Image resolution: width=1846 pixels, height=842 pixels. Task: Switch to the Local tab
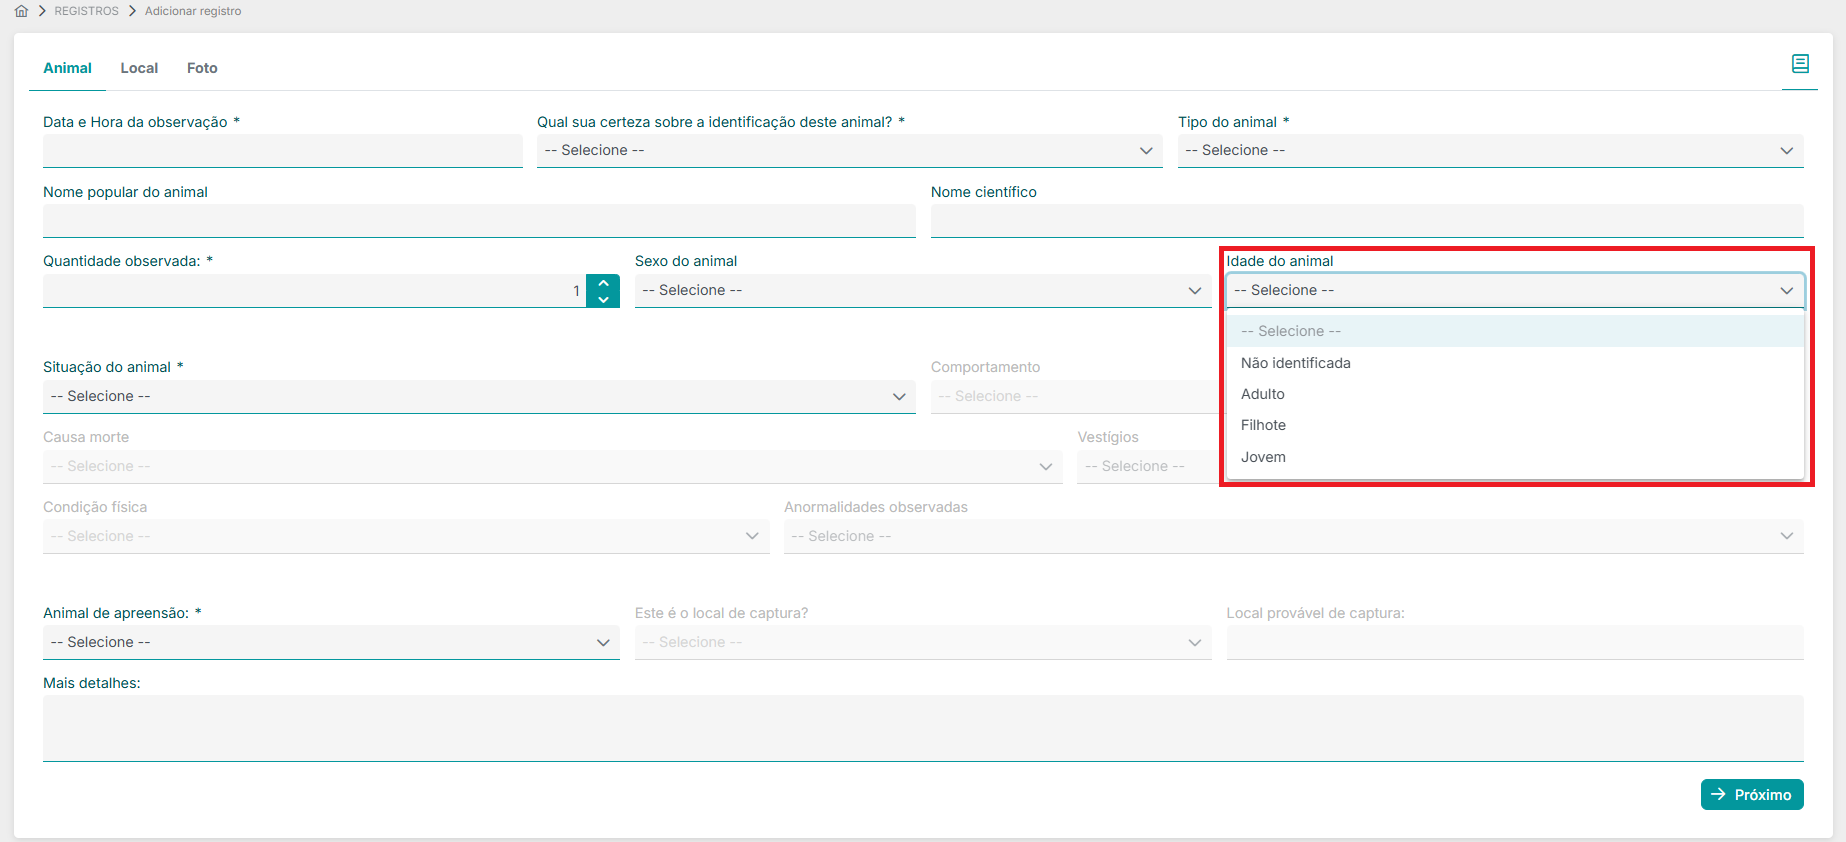tap(139, 68)
